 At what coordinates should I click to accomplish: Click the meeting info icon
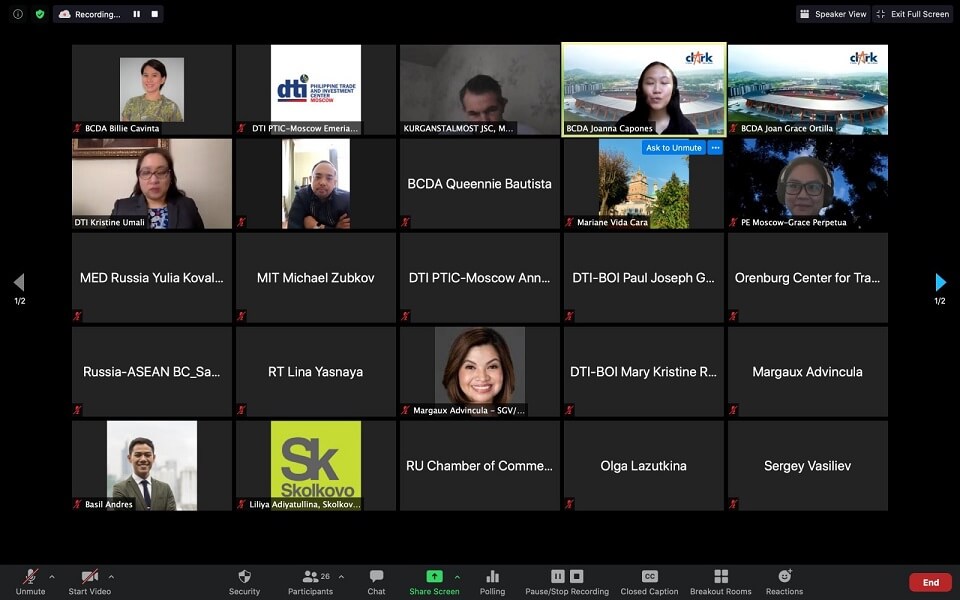click(x=18, y=14)
